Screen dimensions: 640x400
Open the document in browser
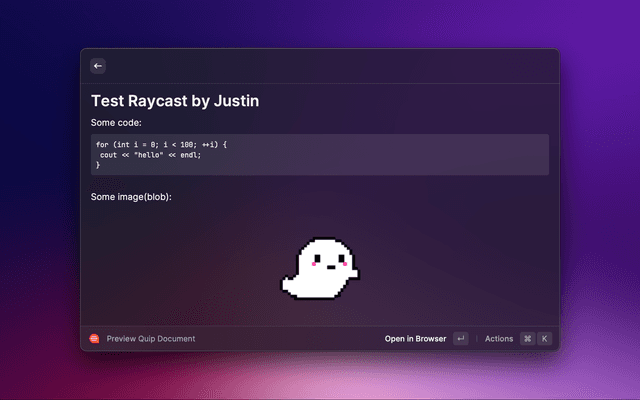coord(415,339)
